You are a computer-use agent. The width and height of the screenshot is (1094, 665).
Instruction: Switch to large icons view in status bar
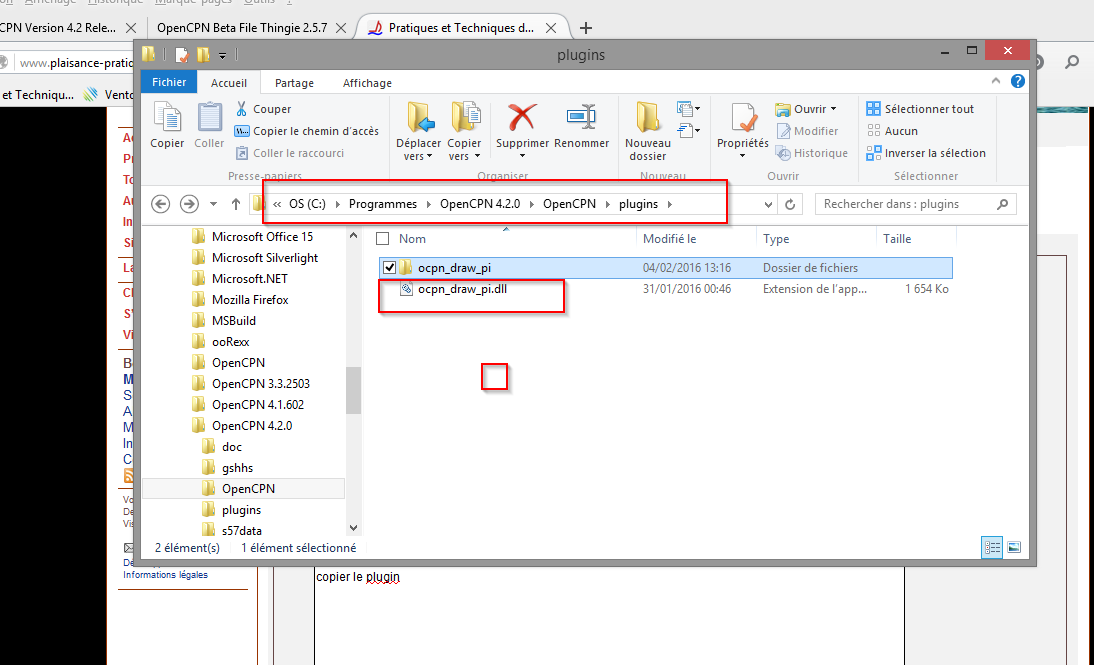[x=1014, y=548]
